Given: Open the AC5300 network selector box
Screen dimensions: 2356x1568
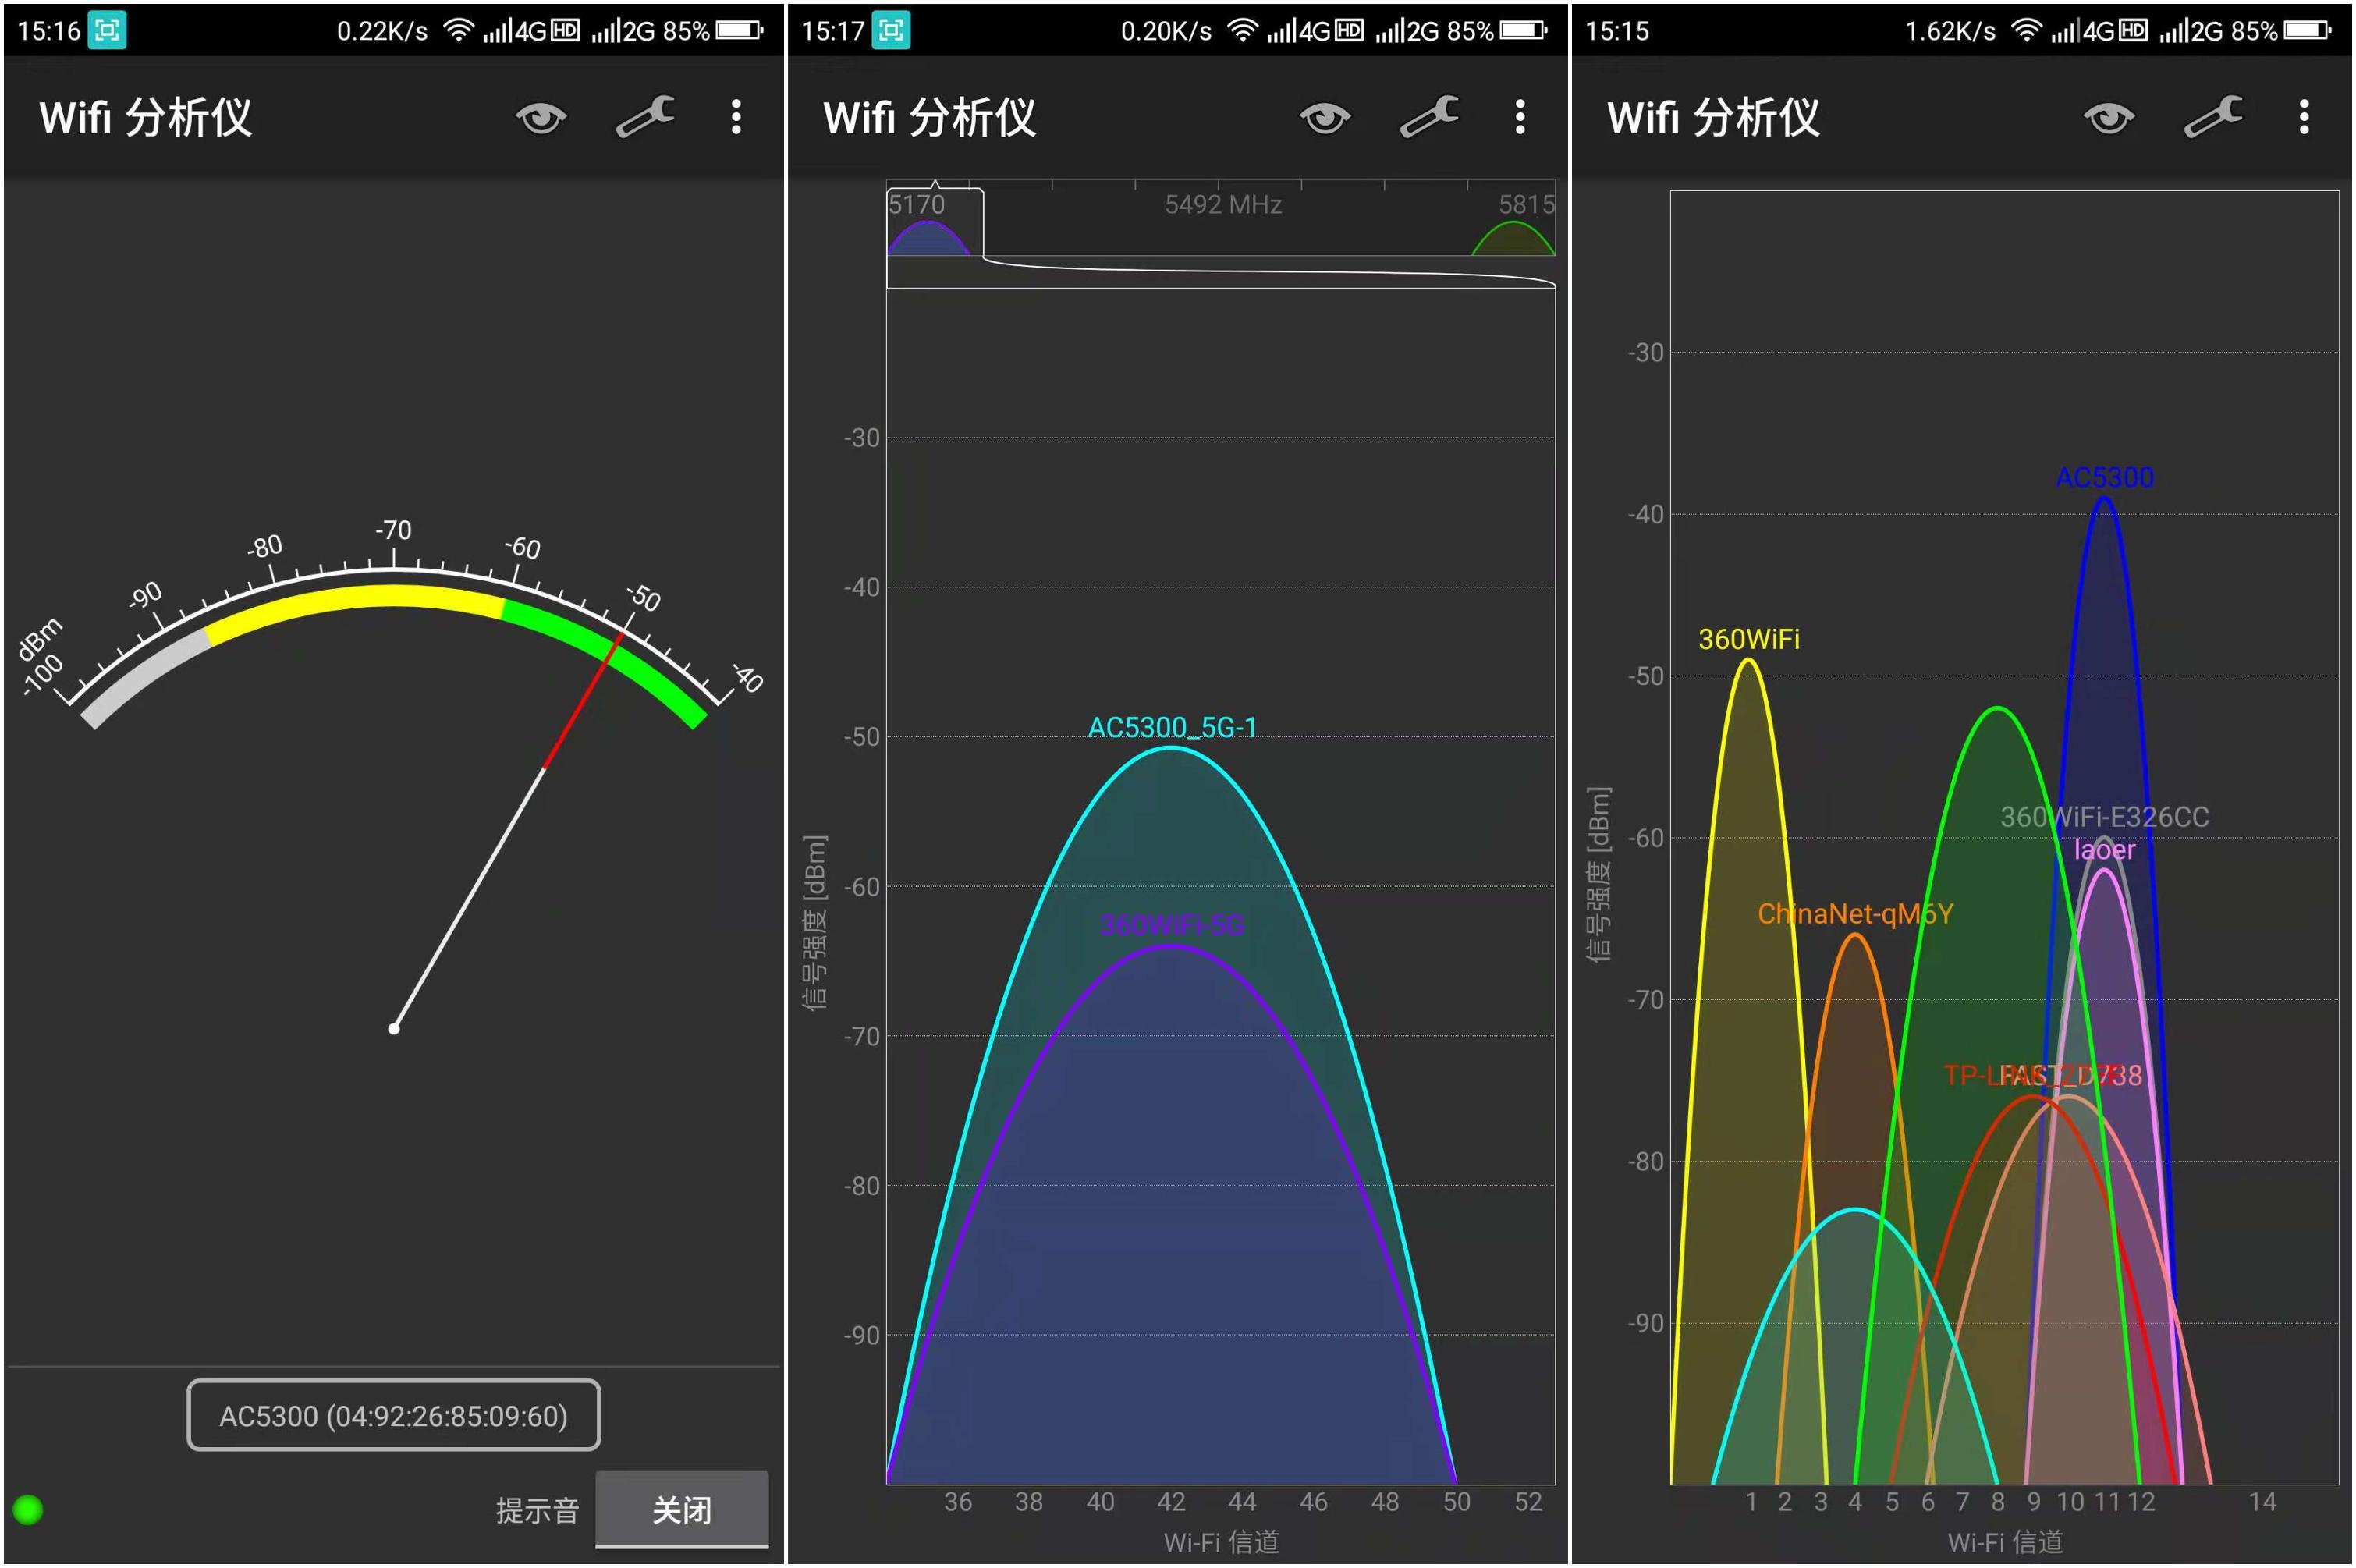Looking at the screenshot, I should pos(393,1415).
